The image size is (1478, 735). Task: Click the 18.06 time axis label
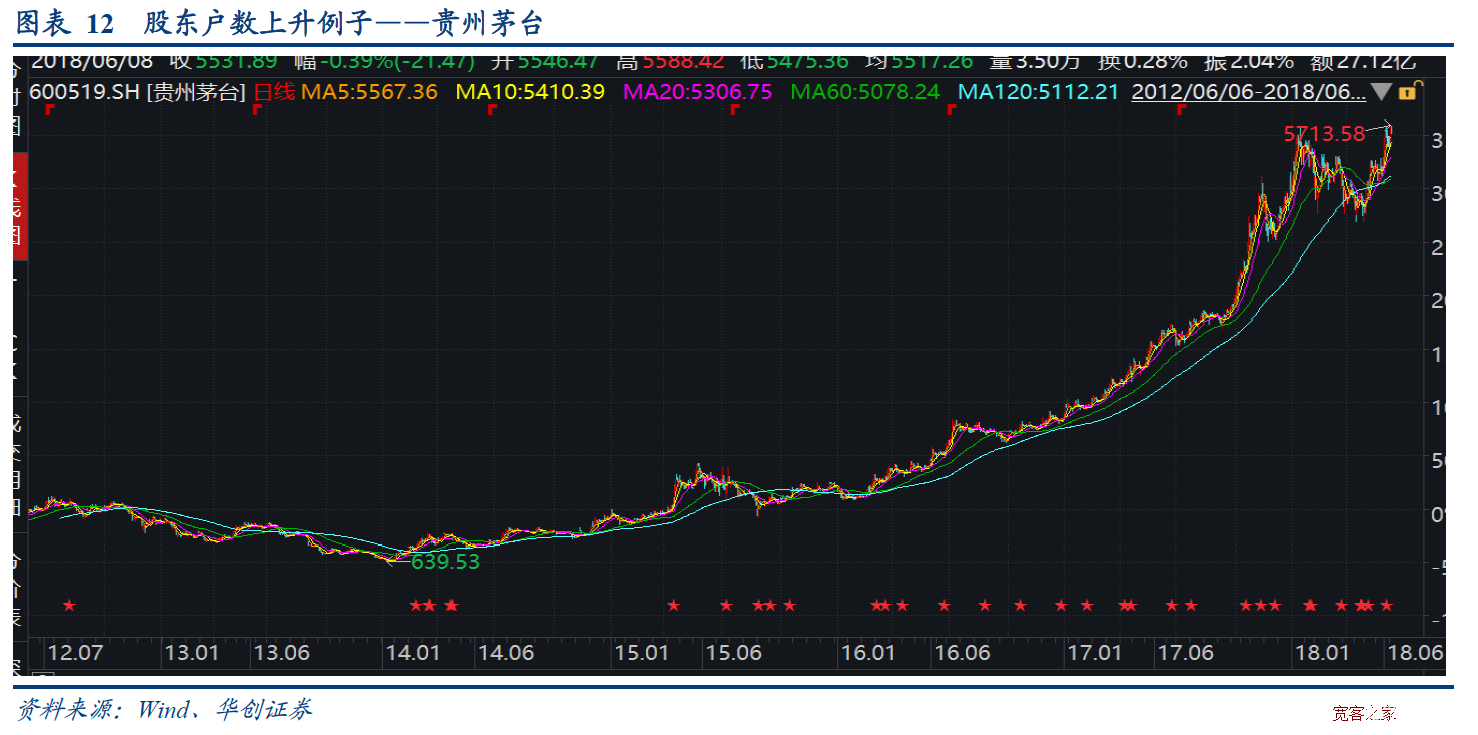pos(1413,653)
